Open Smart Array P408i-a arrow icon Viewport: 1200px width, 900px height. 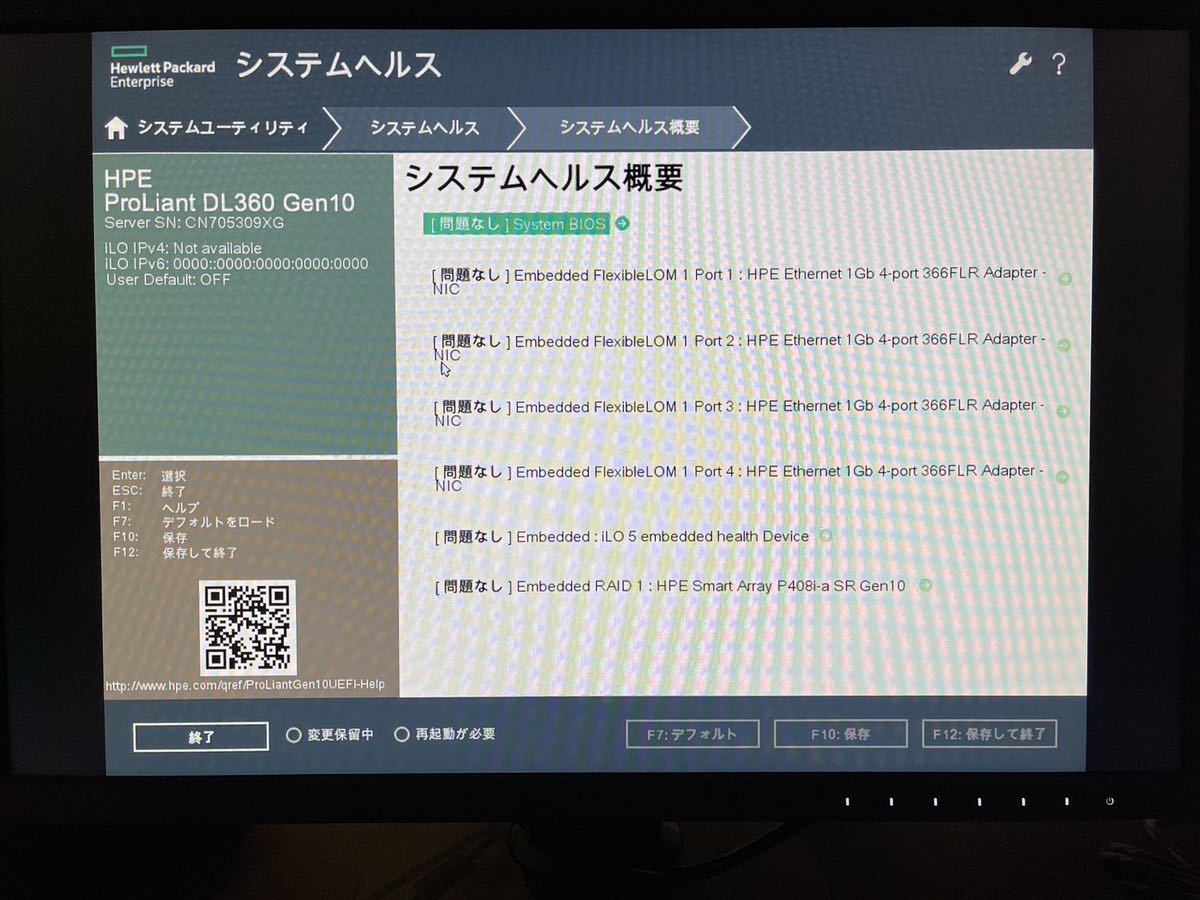tap(925, 585)
